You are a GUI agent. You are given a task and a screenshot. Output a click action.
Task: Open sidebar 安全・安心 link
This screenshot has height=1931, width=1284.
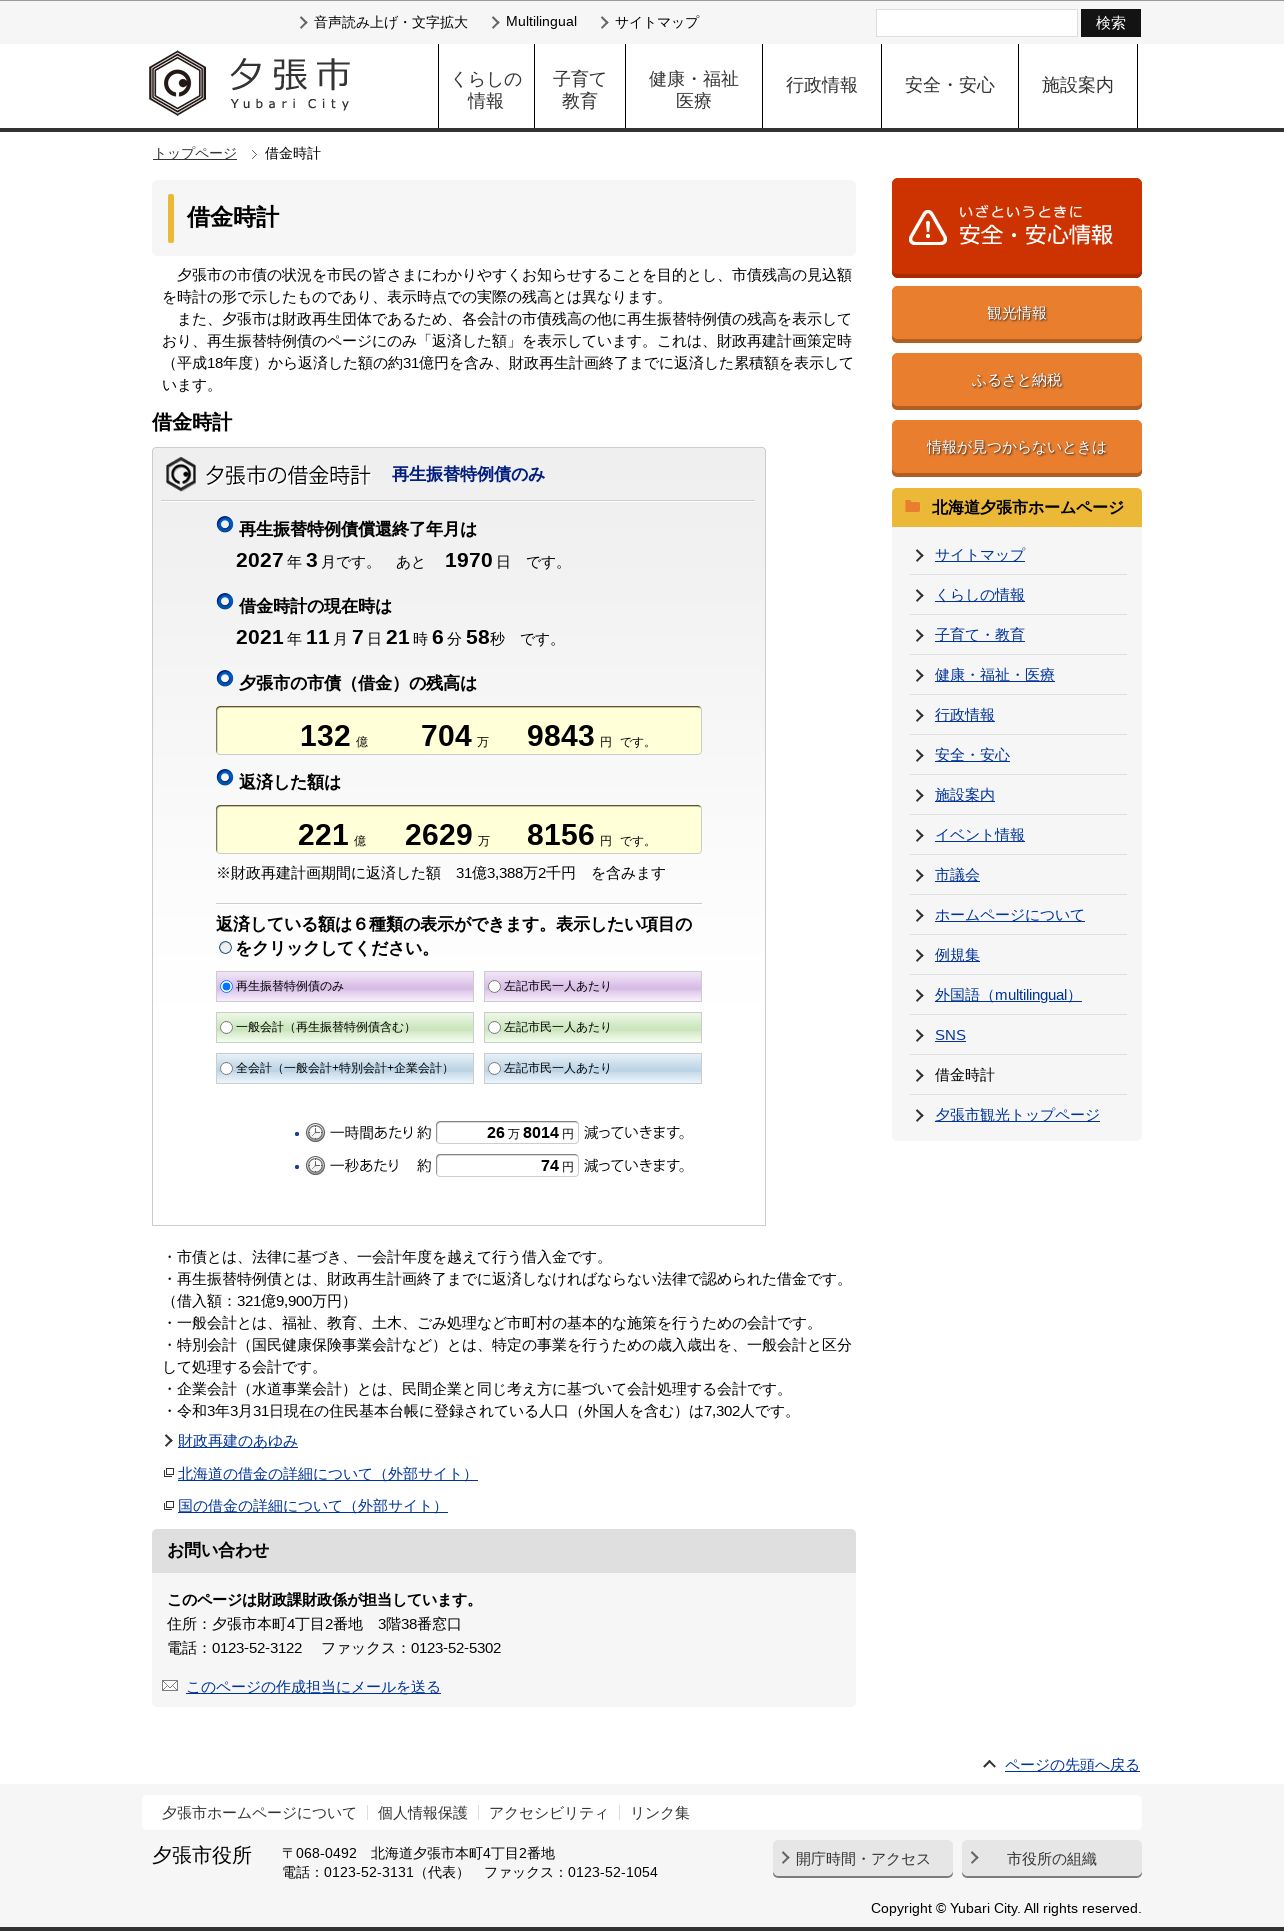[972, 755]
